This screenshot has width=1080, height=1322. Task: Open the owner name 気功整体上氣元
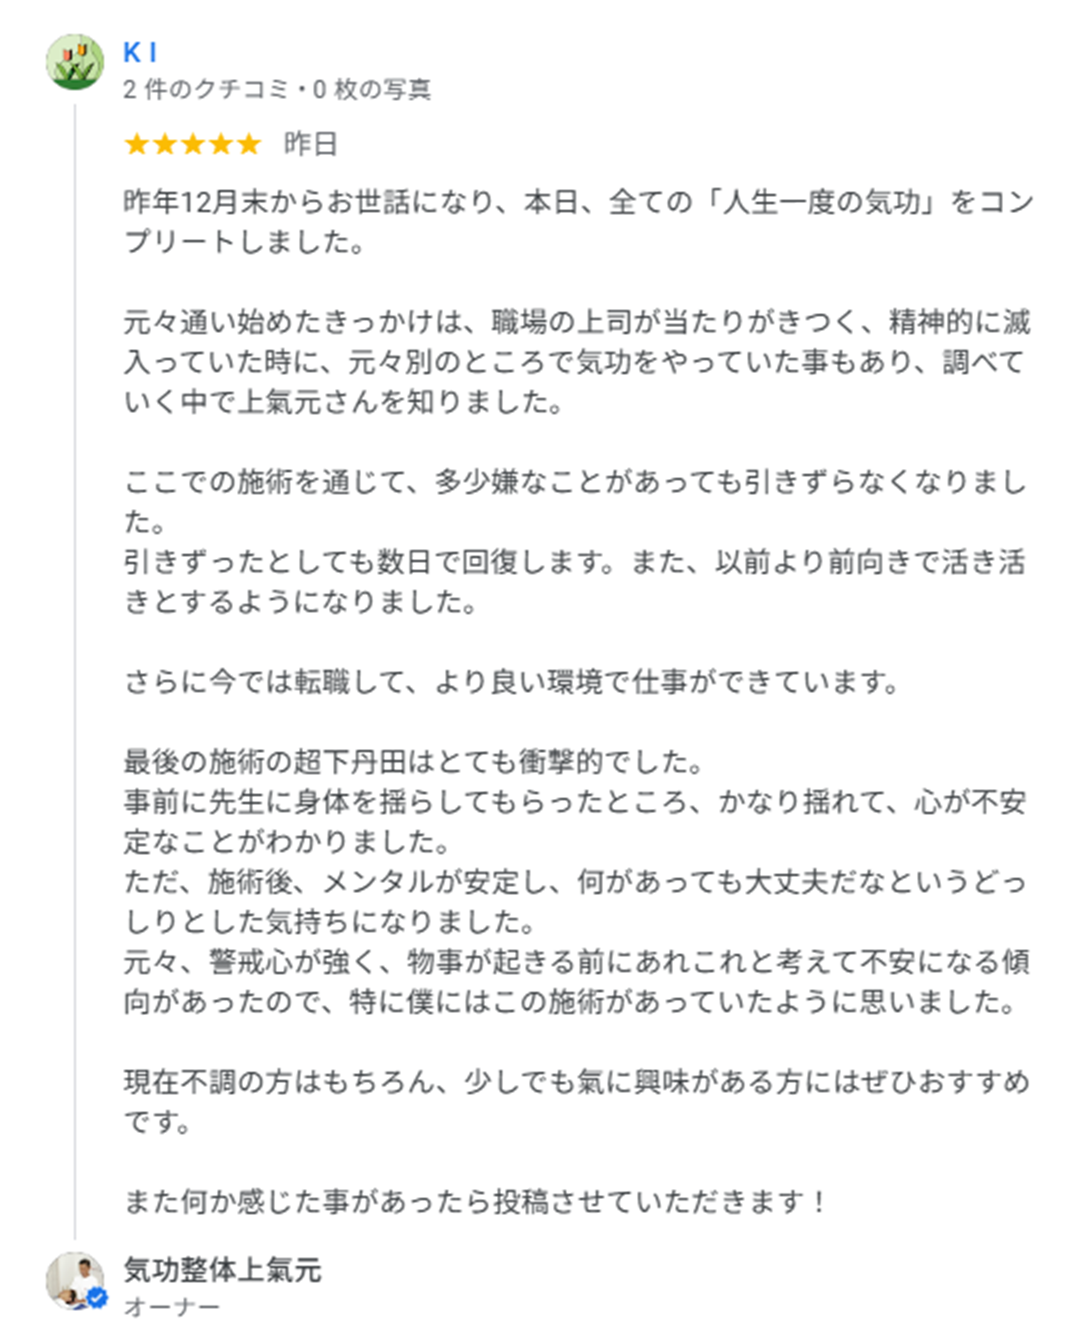pos(222,1270)
